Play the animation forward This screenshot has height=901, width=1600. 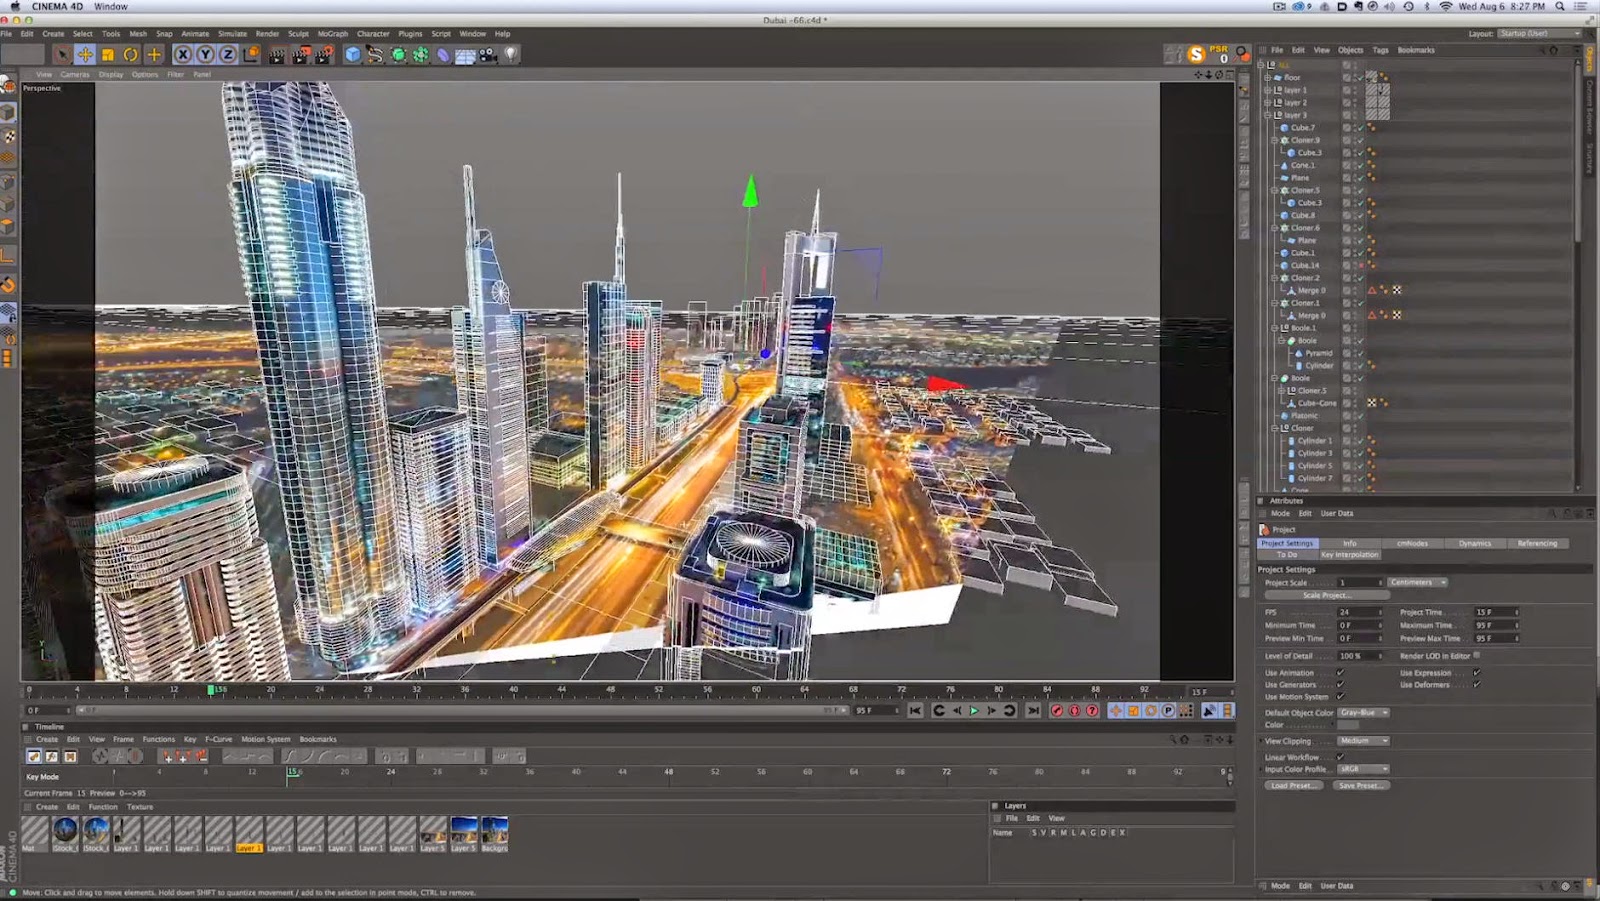point(974,710)
